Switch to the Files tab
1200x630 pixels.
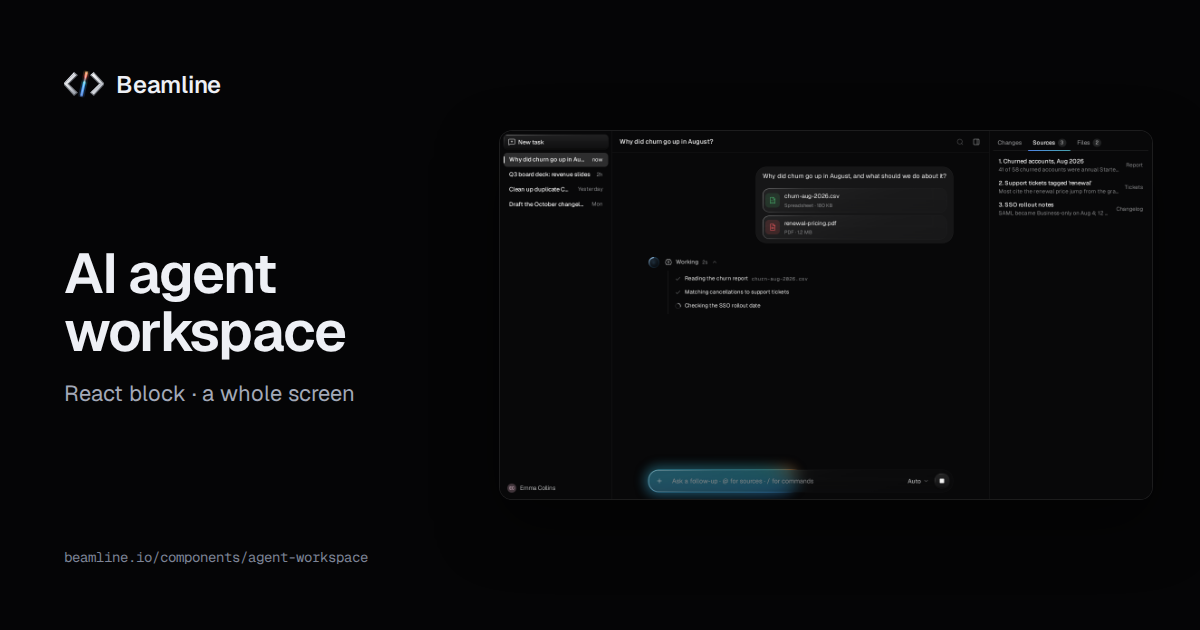(1089, 143)
